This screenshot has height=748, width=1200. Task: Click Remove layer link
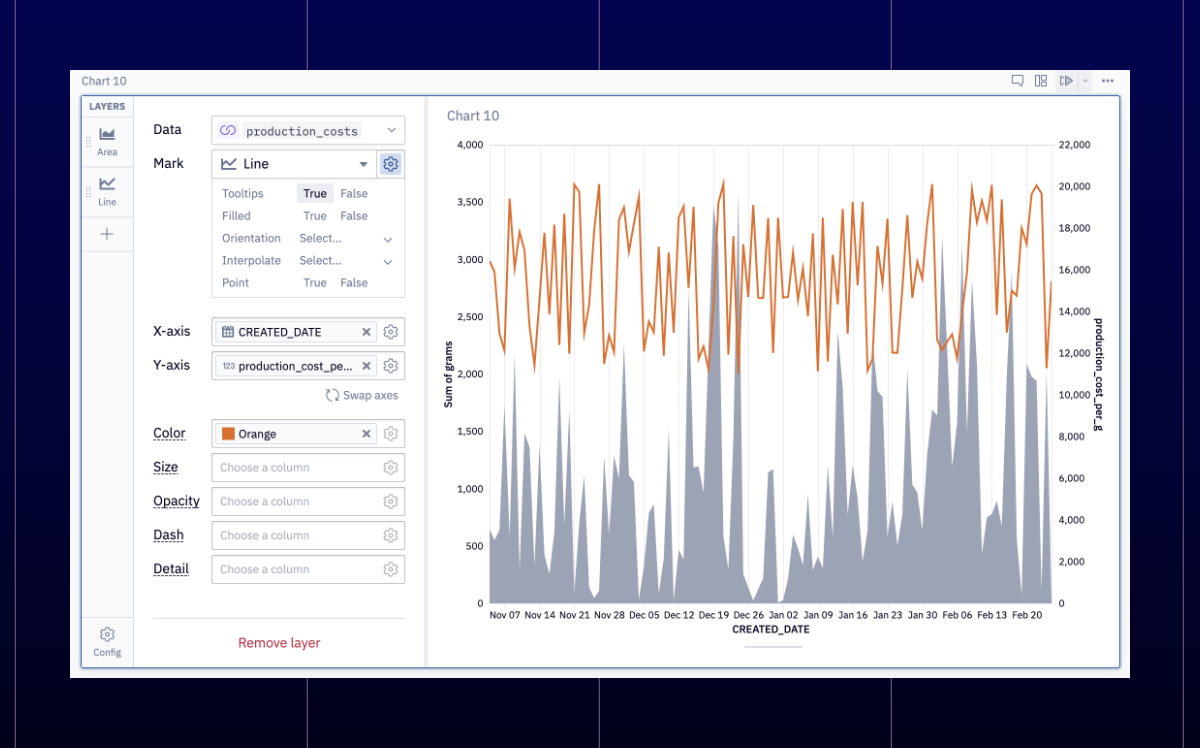click(279, 643)
